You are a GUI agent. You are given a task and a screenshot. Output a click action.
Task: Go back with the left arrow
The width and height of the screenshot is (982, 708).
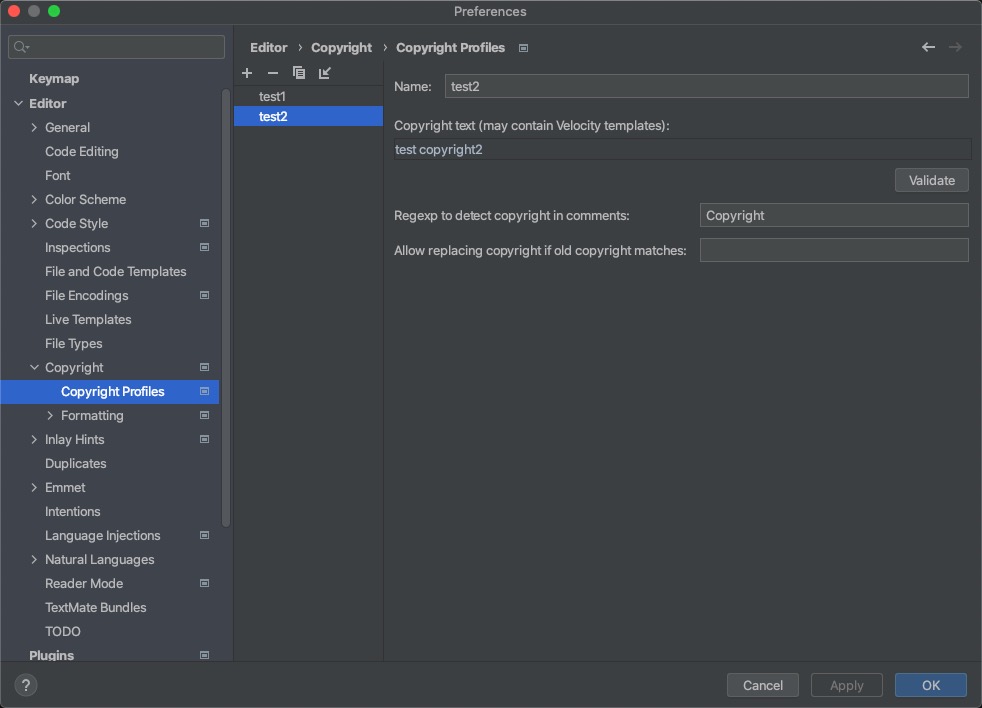point(928,47)
